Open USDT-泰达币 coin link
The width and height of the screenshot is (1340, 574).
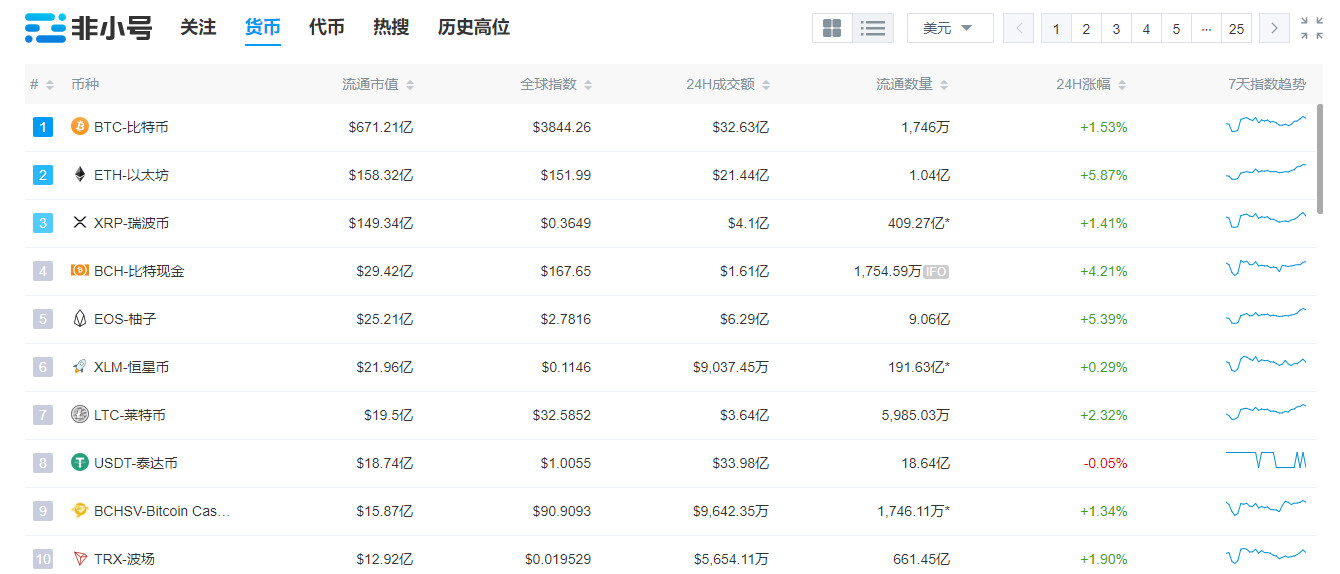[136, 463]
